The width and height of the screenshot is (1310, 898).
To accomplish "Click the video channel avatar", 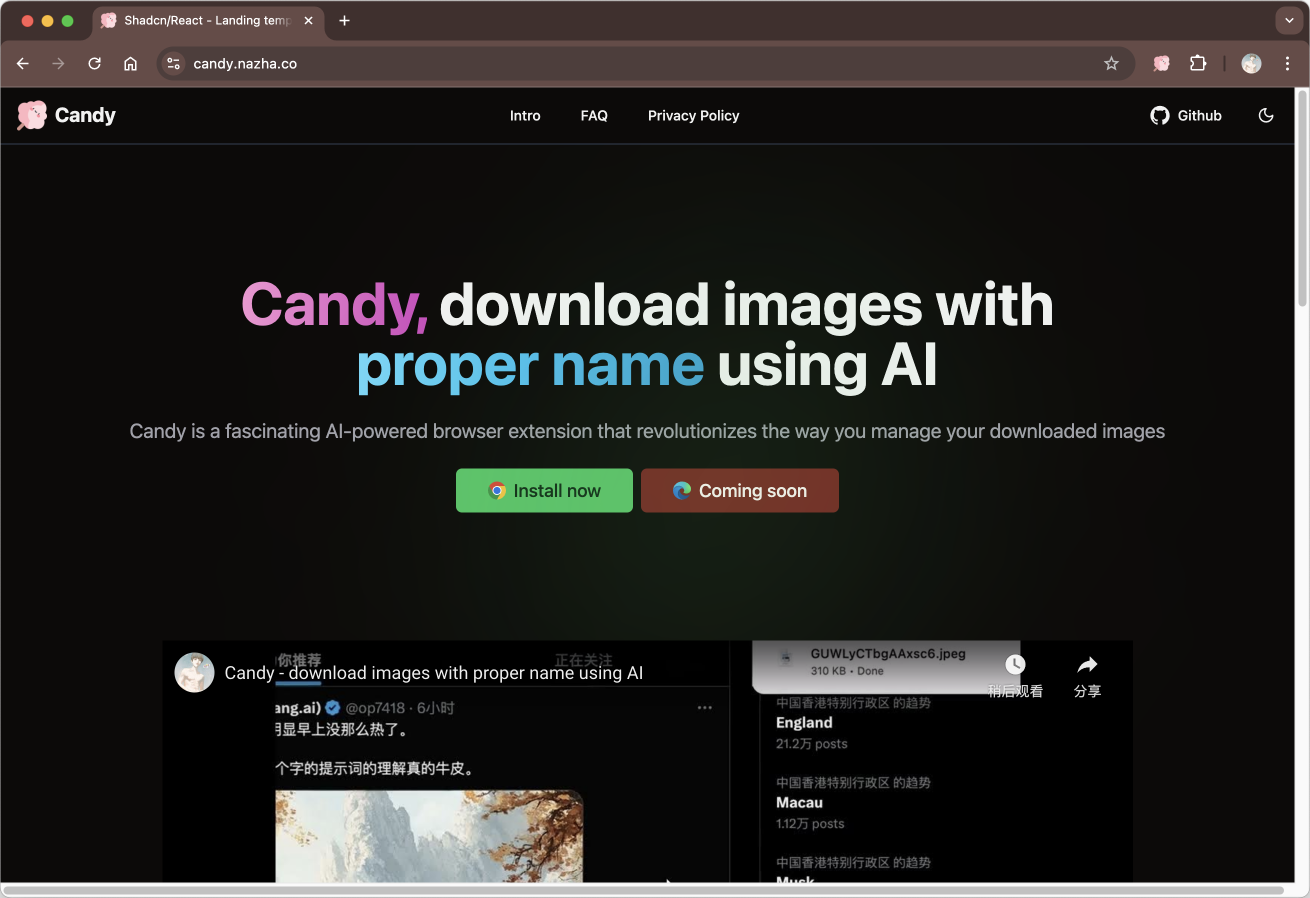I will [x=194, y=673].
